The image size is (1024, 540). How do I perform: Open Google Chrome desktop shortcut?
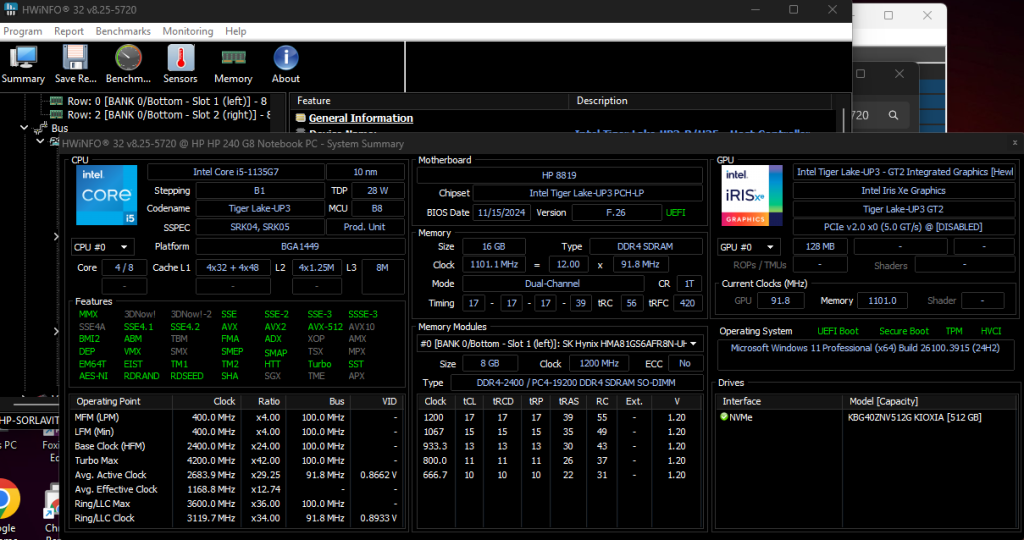tap(8, 499)
